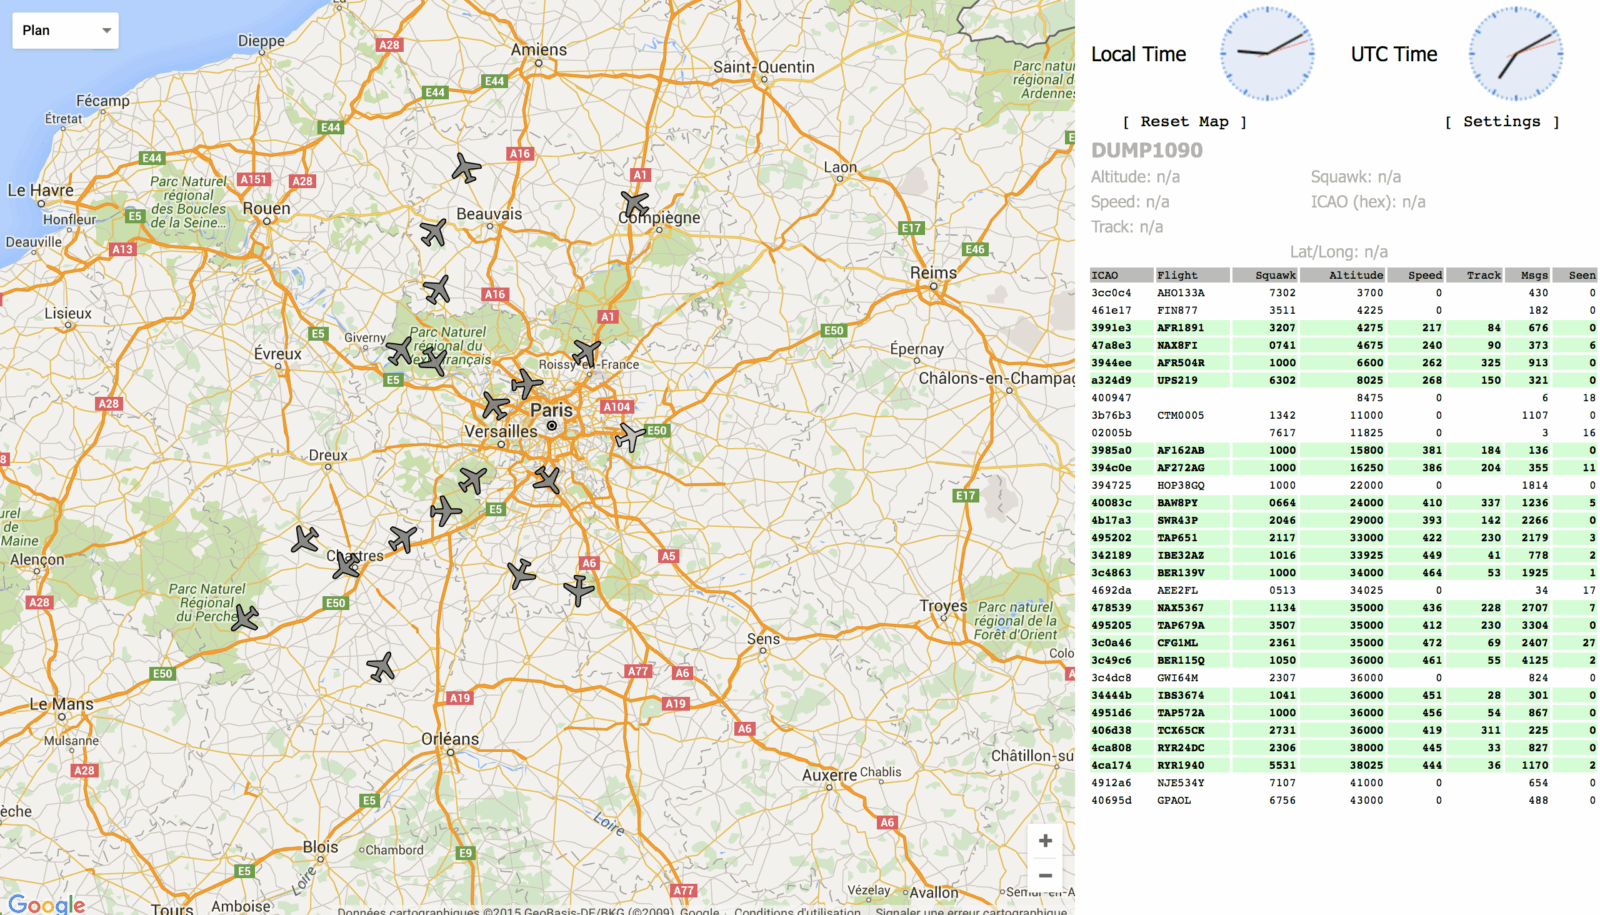The image size is (1600, 915).
Task: Click the plane icon nearest Roissy-en-France
Action: 587,352
